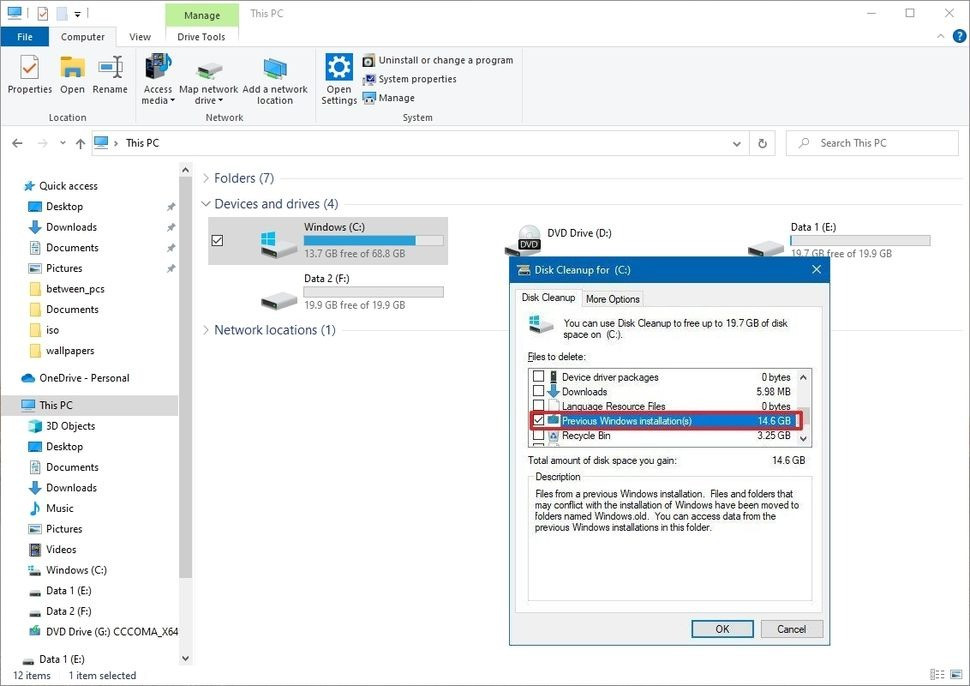Click the Search This PC field

point(872,144)
